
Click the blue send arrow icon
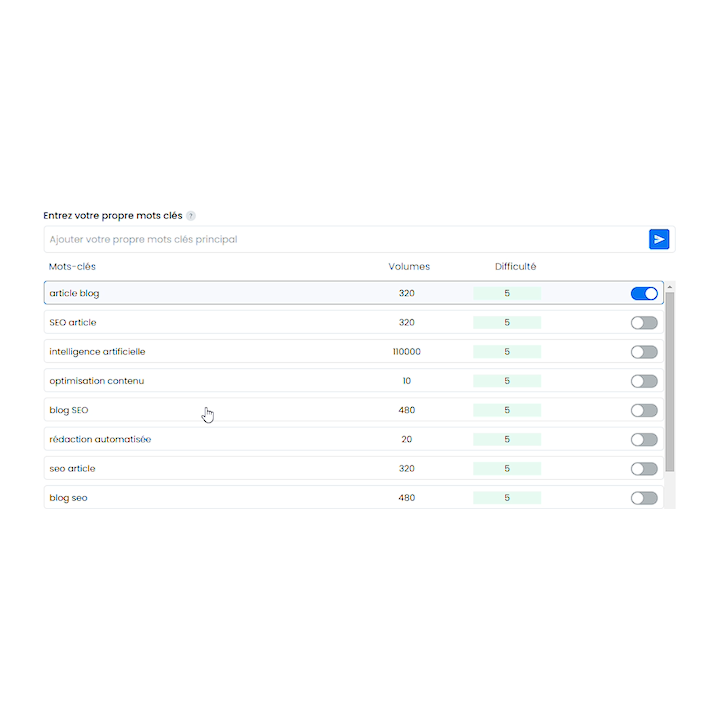(x=658, y=239)
